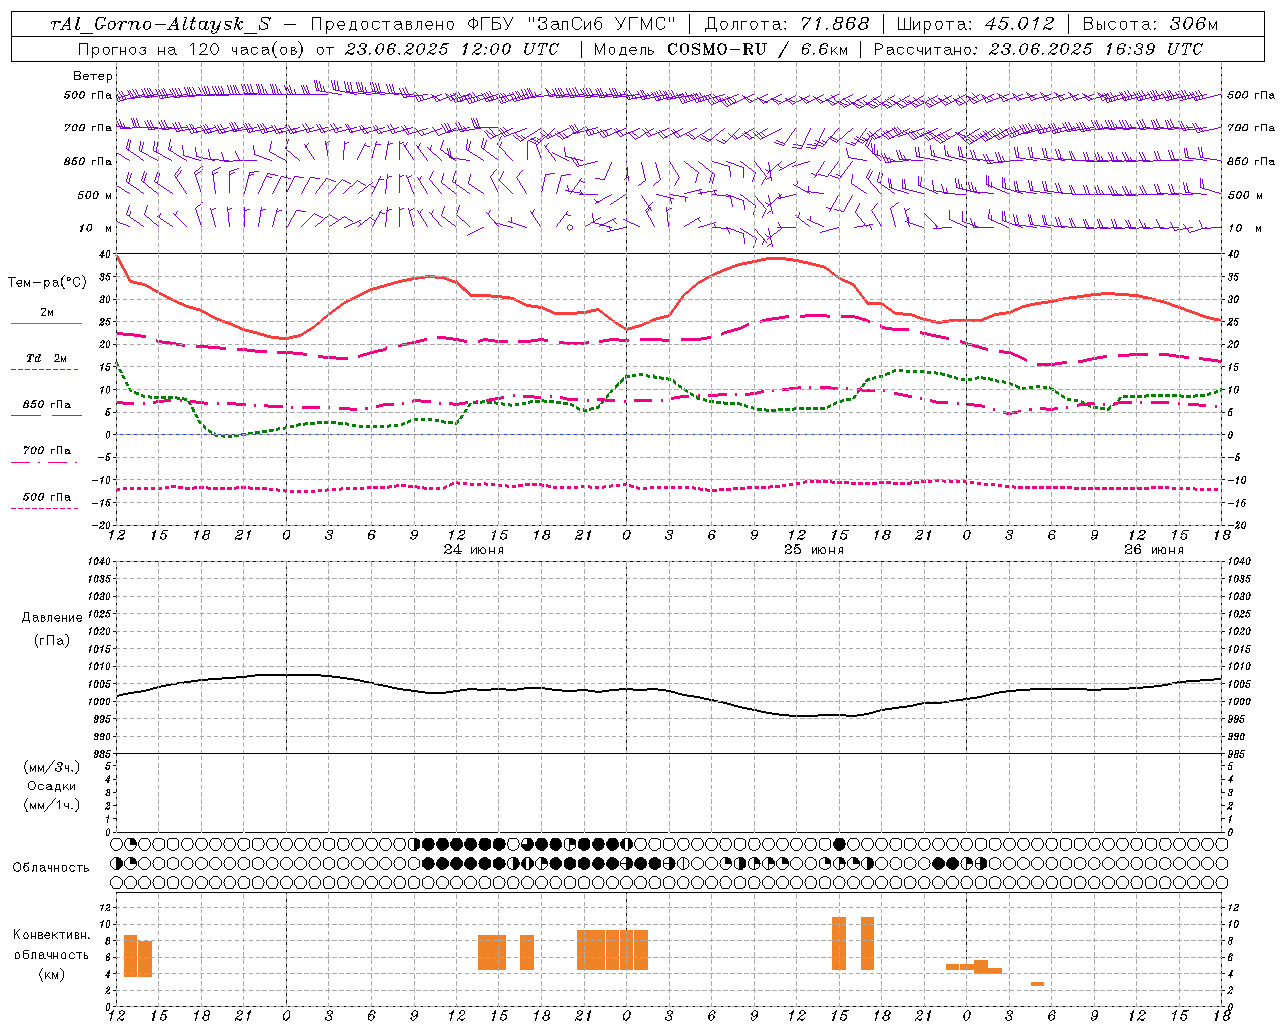Click the 500 гПа temperature legend entry
The width and height of the screenshot is (1280, 1024).
click(47, 497)
